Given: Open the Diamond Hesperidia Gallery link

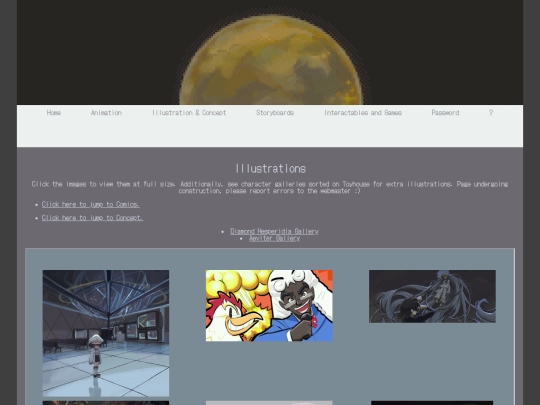Looking at the screenshot, I should pyautogui.click(x=274, y=231).
